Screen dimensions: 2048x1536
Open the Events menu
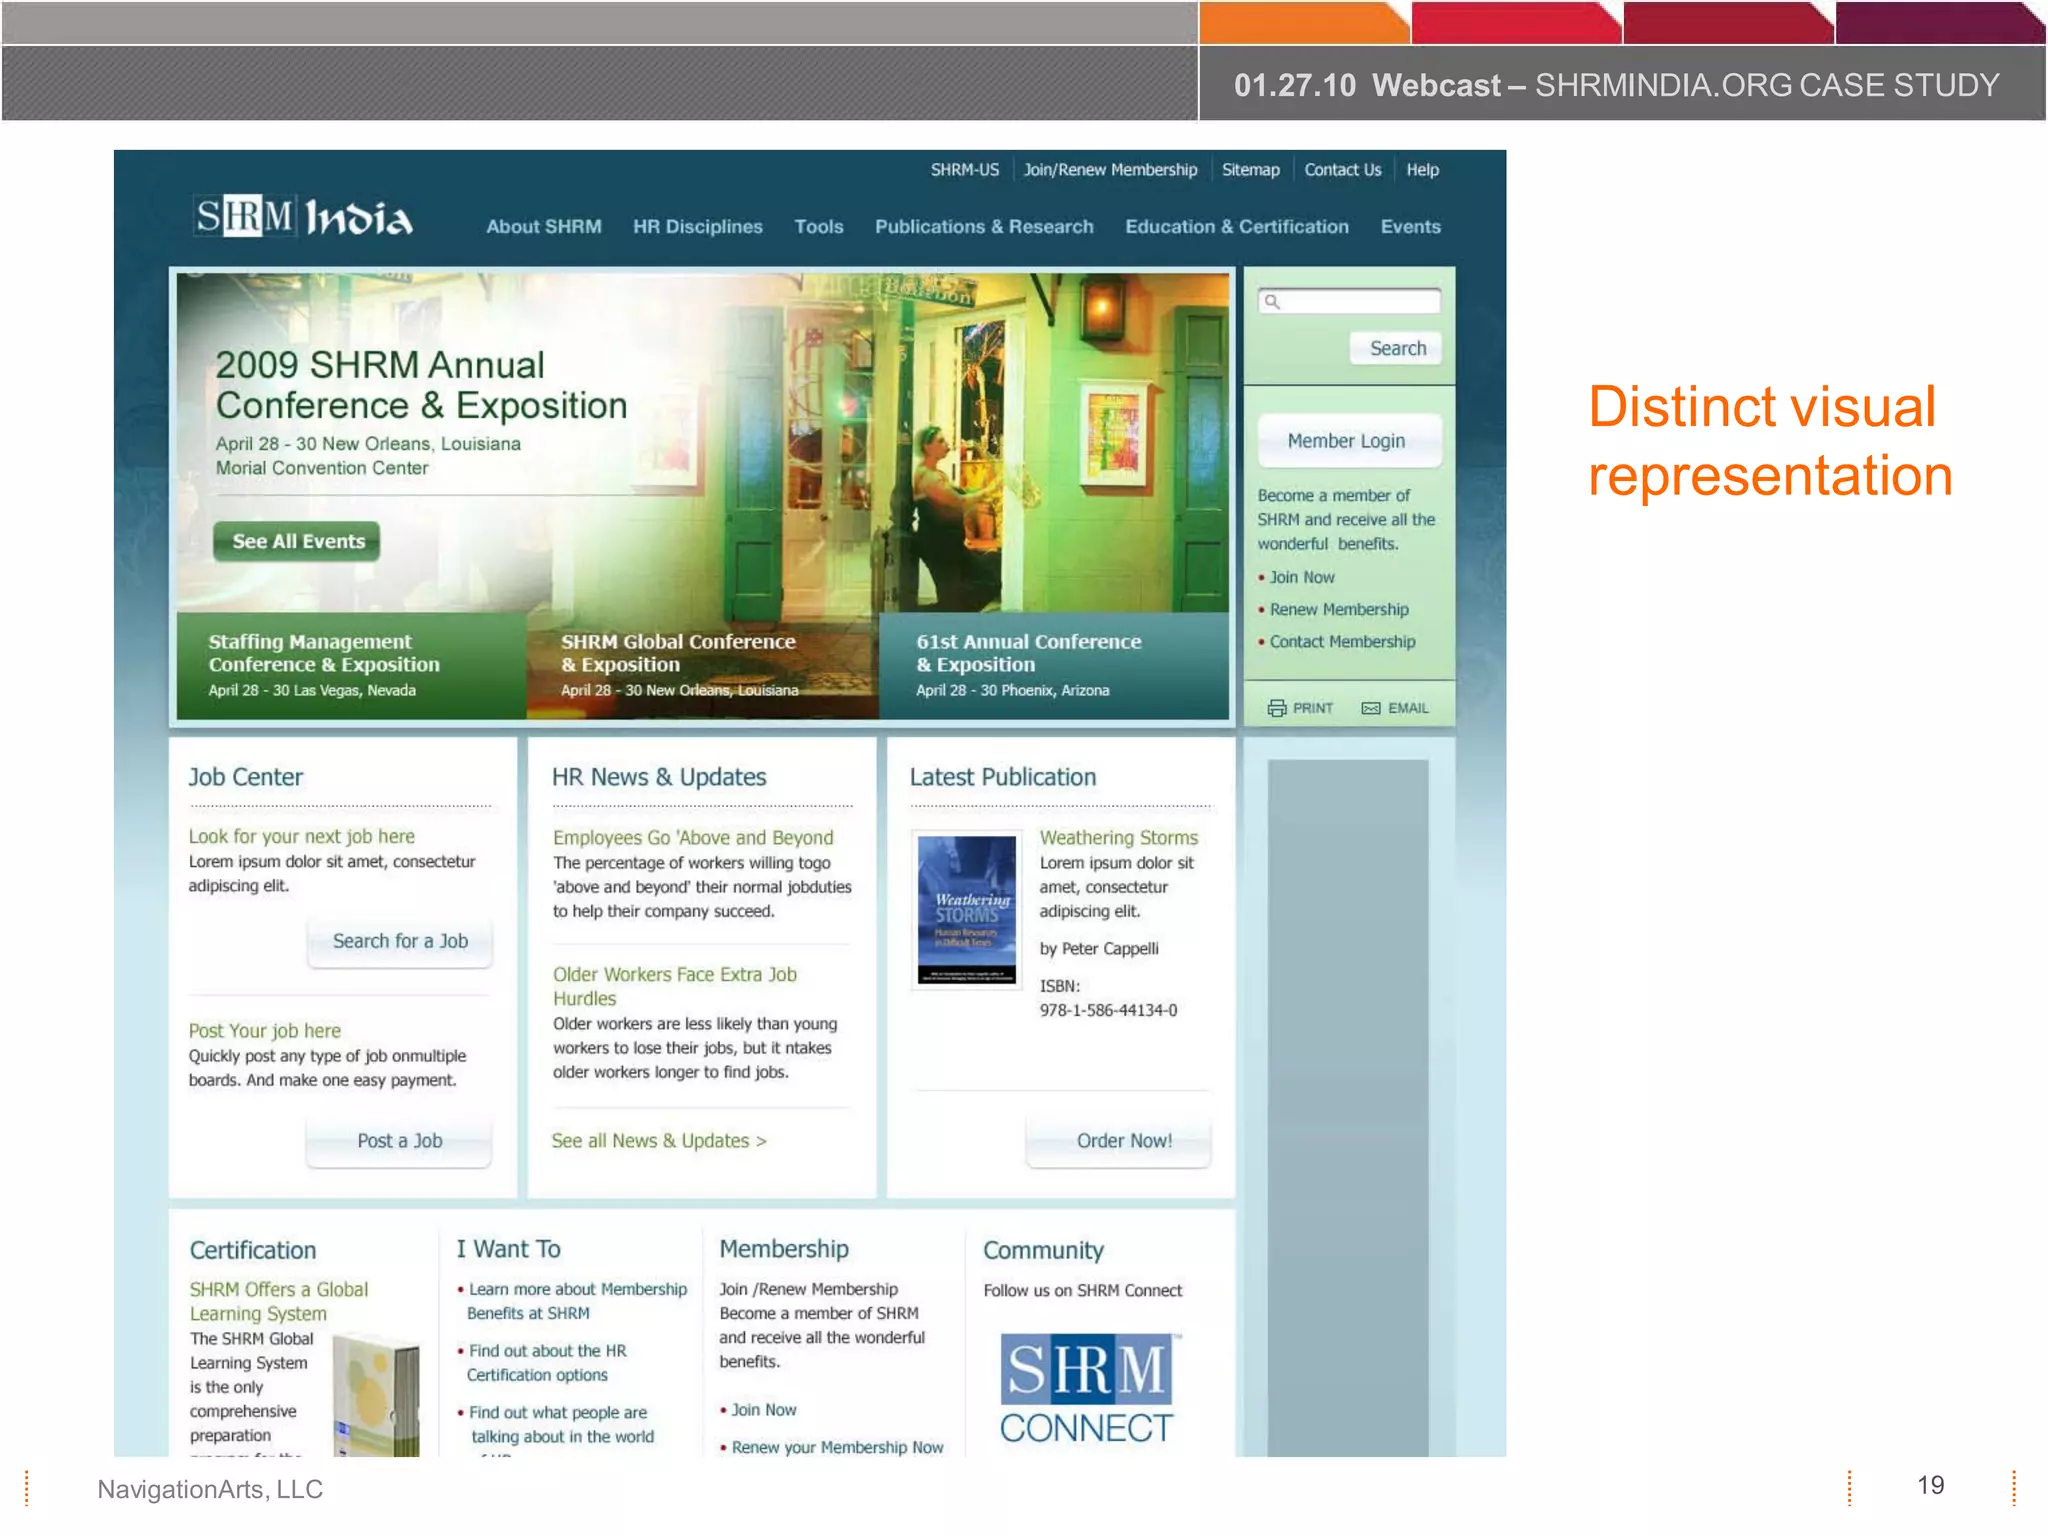[x=1410, y=227]
